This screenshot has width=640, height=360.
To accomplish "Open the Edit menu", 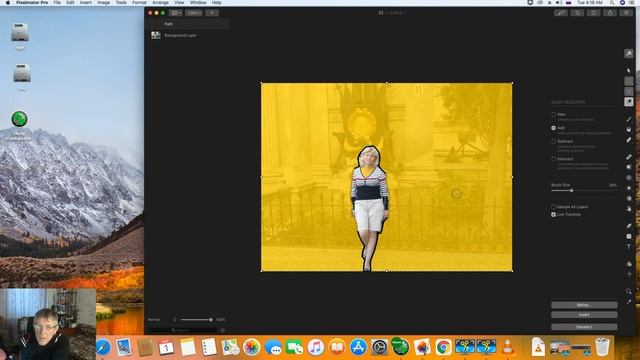I will [70, 2].
